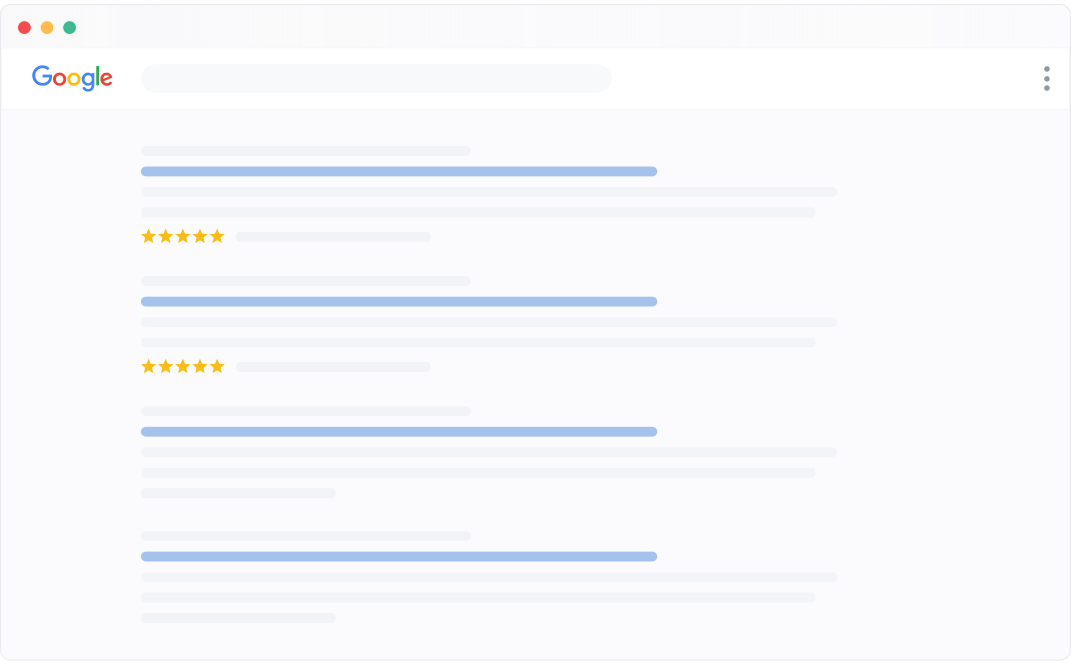
Task: Open the three-dot vertical menu
Action: [1046, 79]
